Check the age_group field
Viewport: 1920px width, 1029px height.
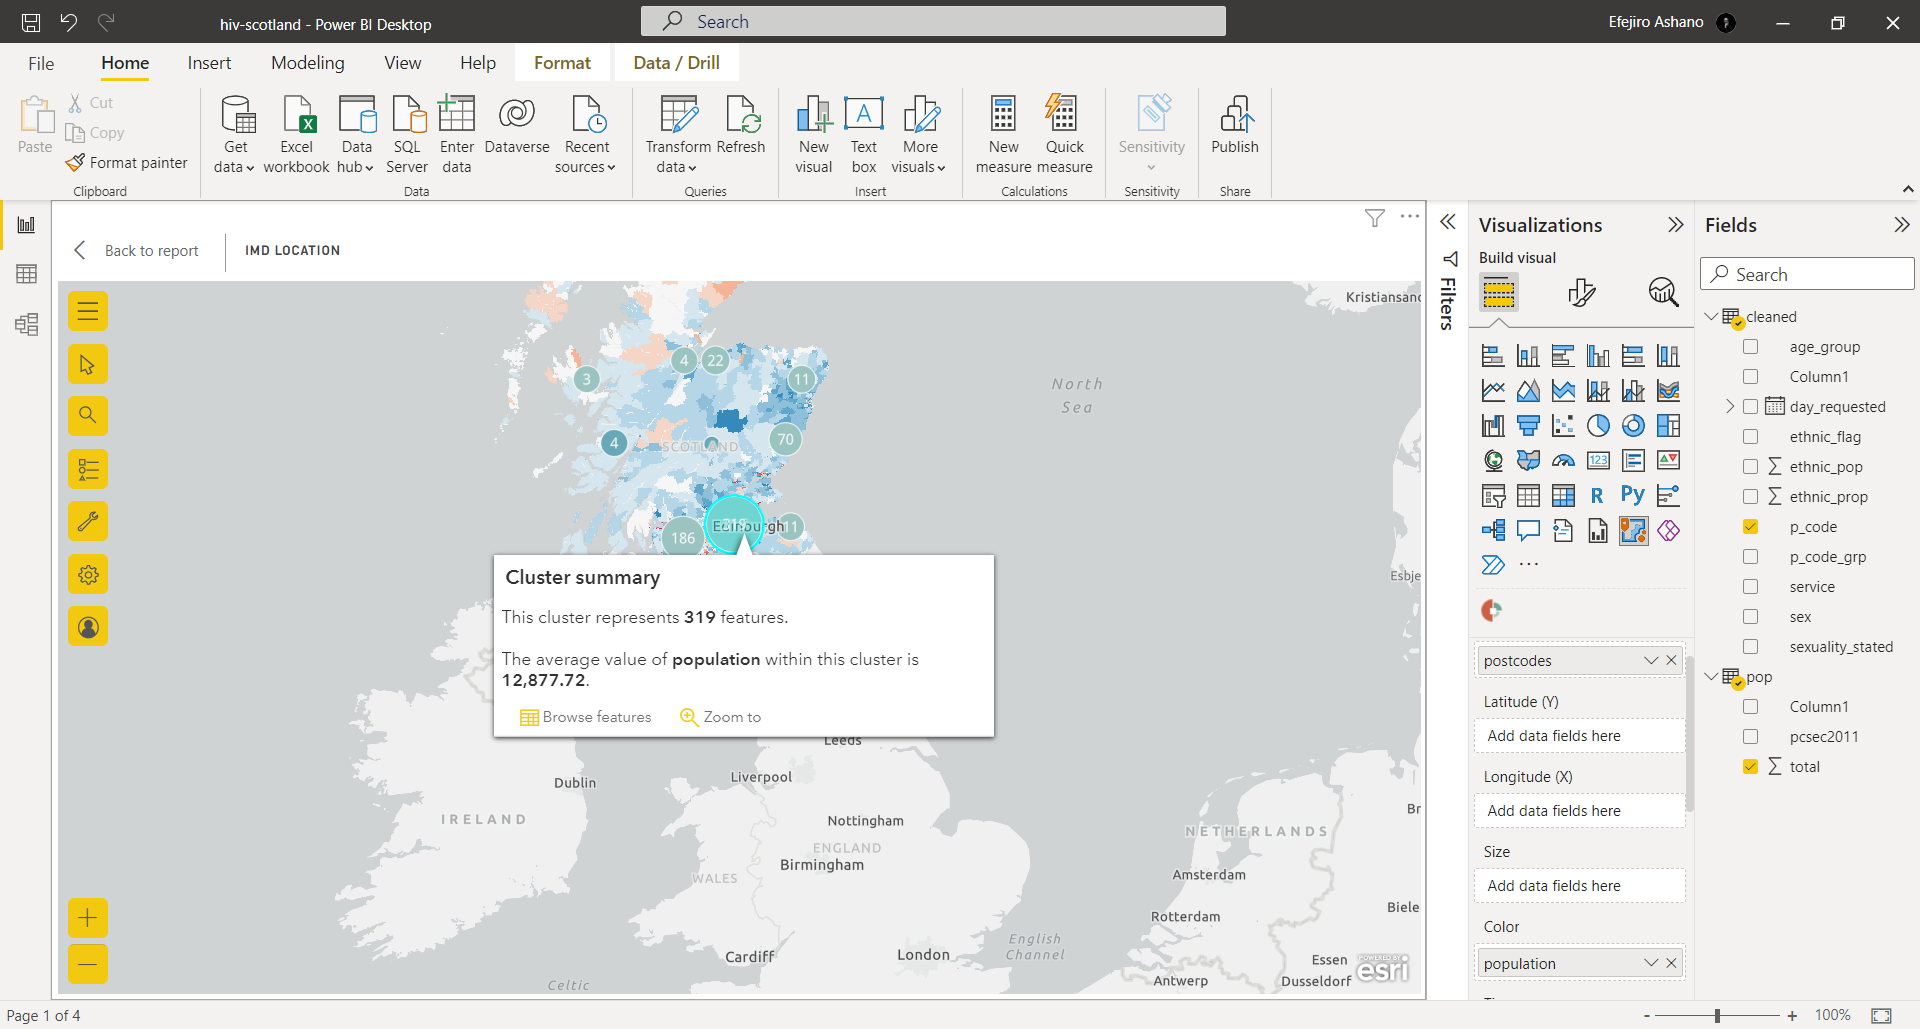point(1750,347)
